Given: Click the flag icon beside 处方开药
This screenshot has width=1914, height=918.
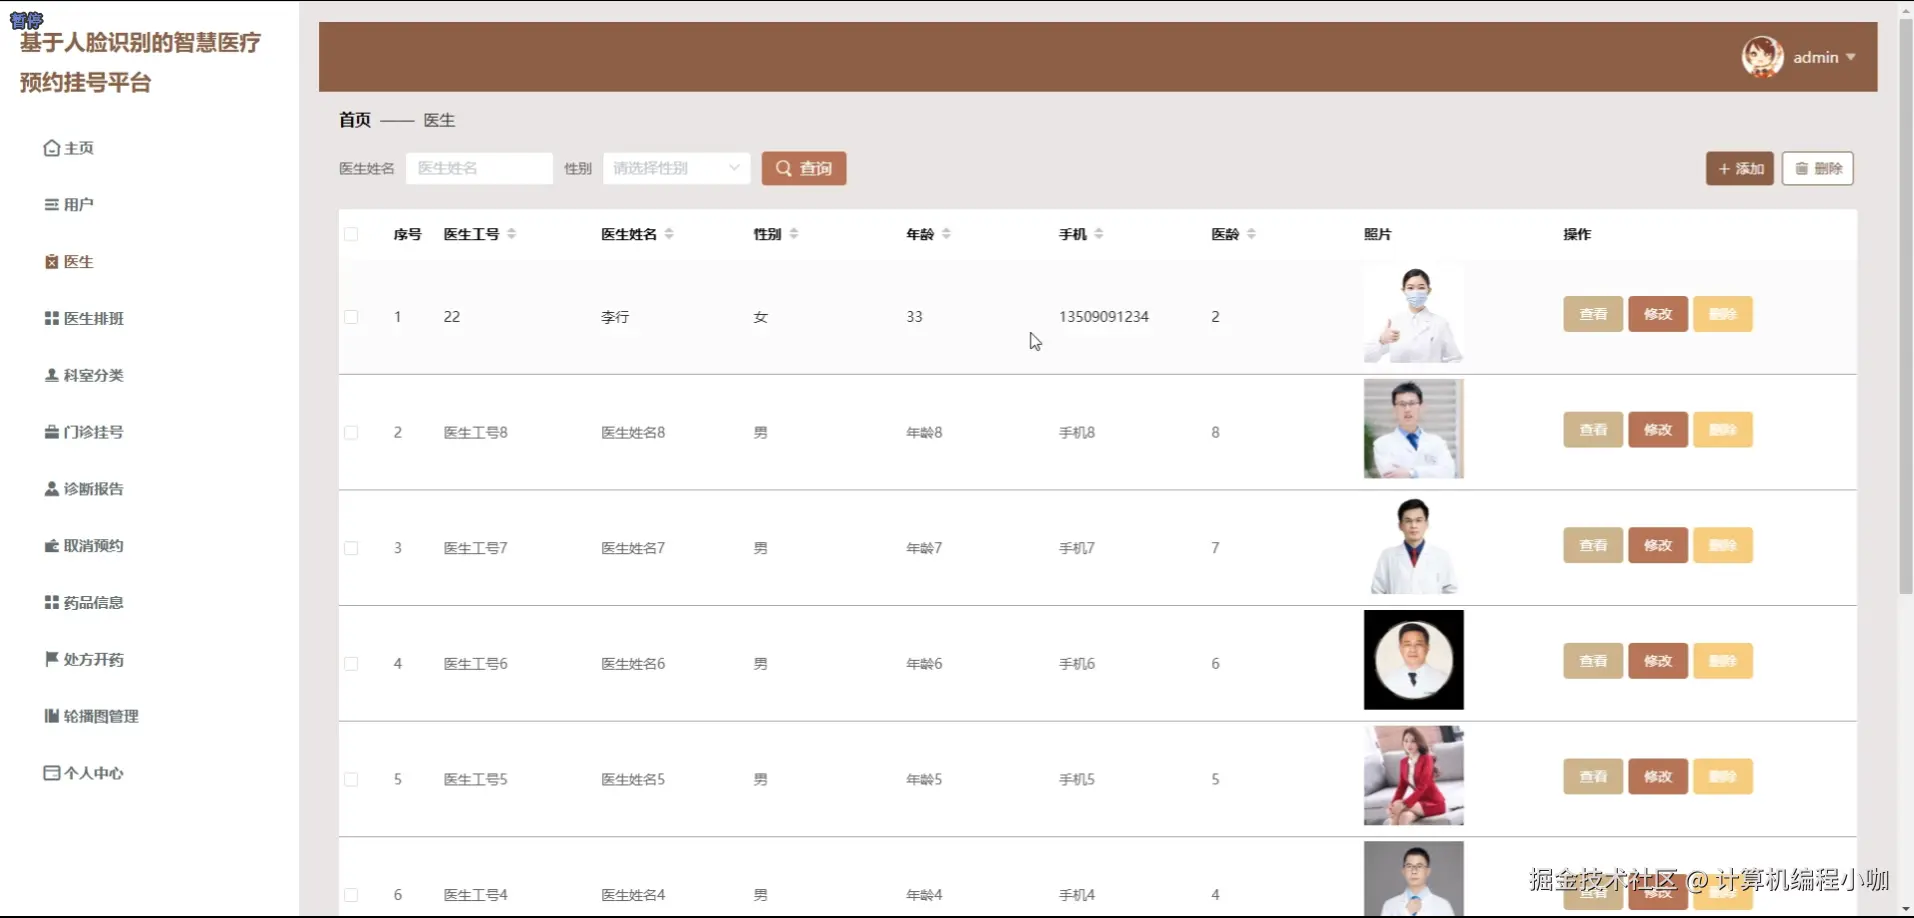Looking at the screenshot, I should tap(51, 659).
